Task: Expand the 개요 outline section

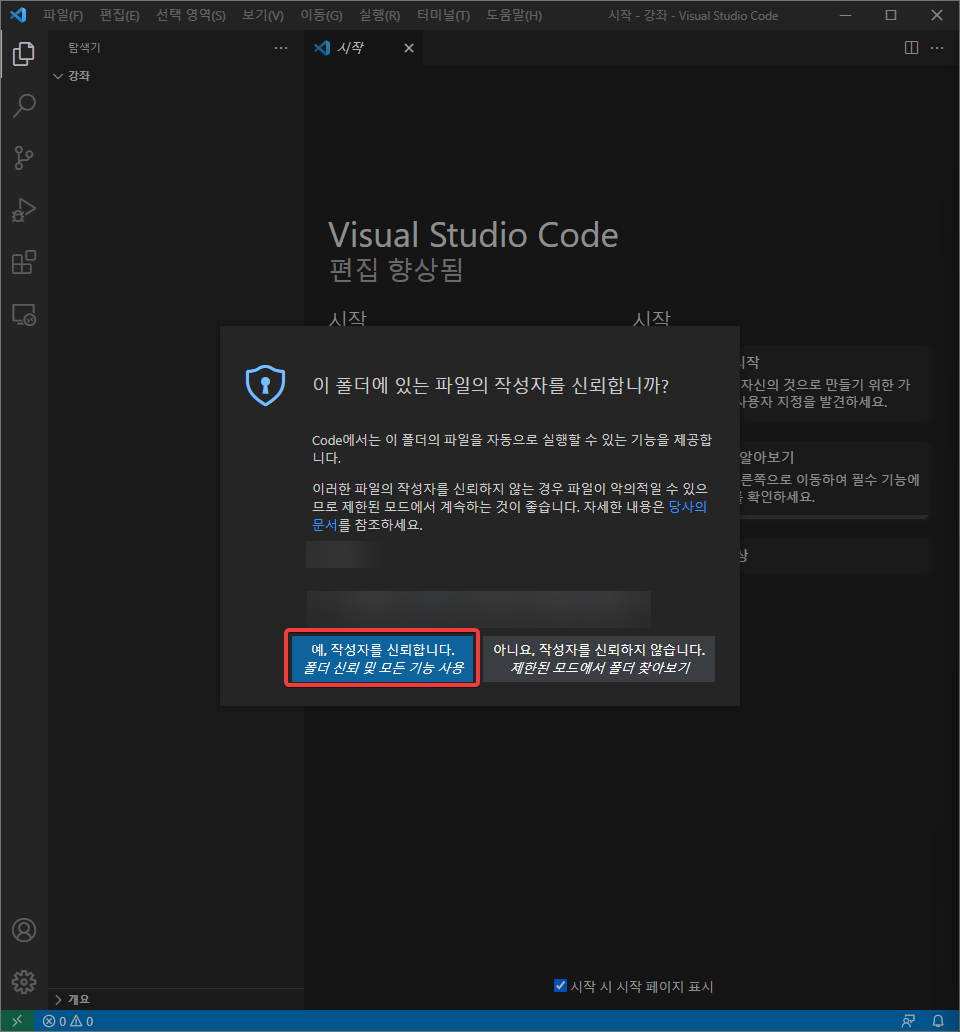Action: [x=176, y=999]
